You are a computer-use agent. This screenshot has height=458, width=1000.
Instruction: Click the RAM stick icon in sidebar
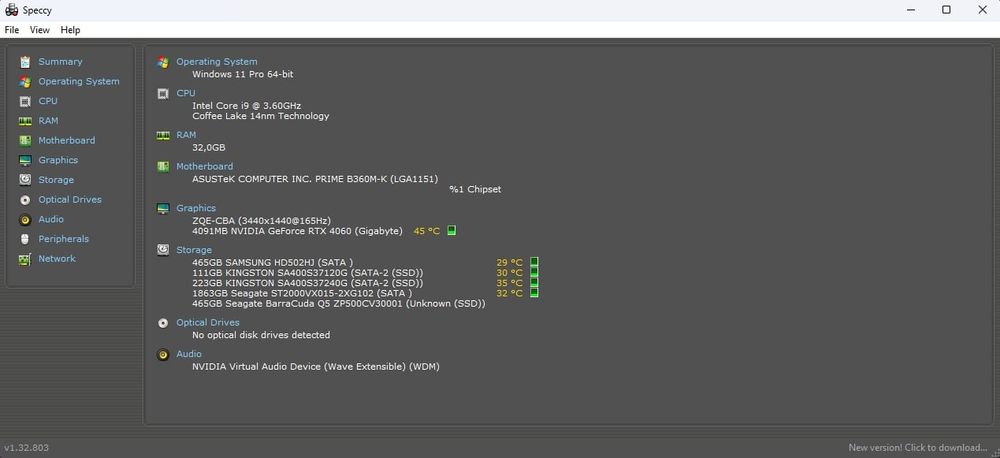pos(25,121)
